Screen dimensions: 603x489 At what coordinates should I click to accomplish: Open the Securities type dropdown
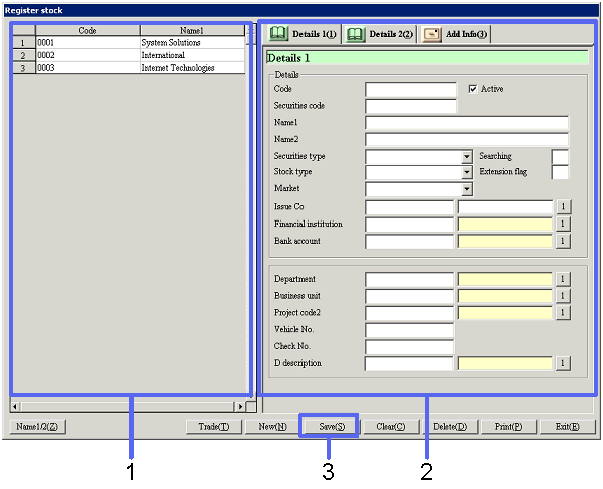tap(466, 157)
